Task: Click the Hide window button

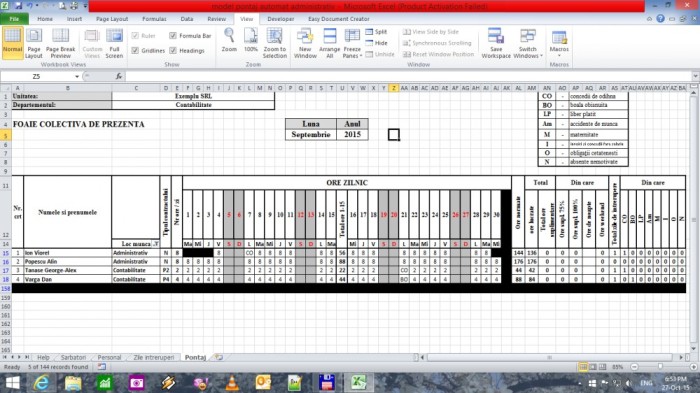Action: tap(376, 43)
